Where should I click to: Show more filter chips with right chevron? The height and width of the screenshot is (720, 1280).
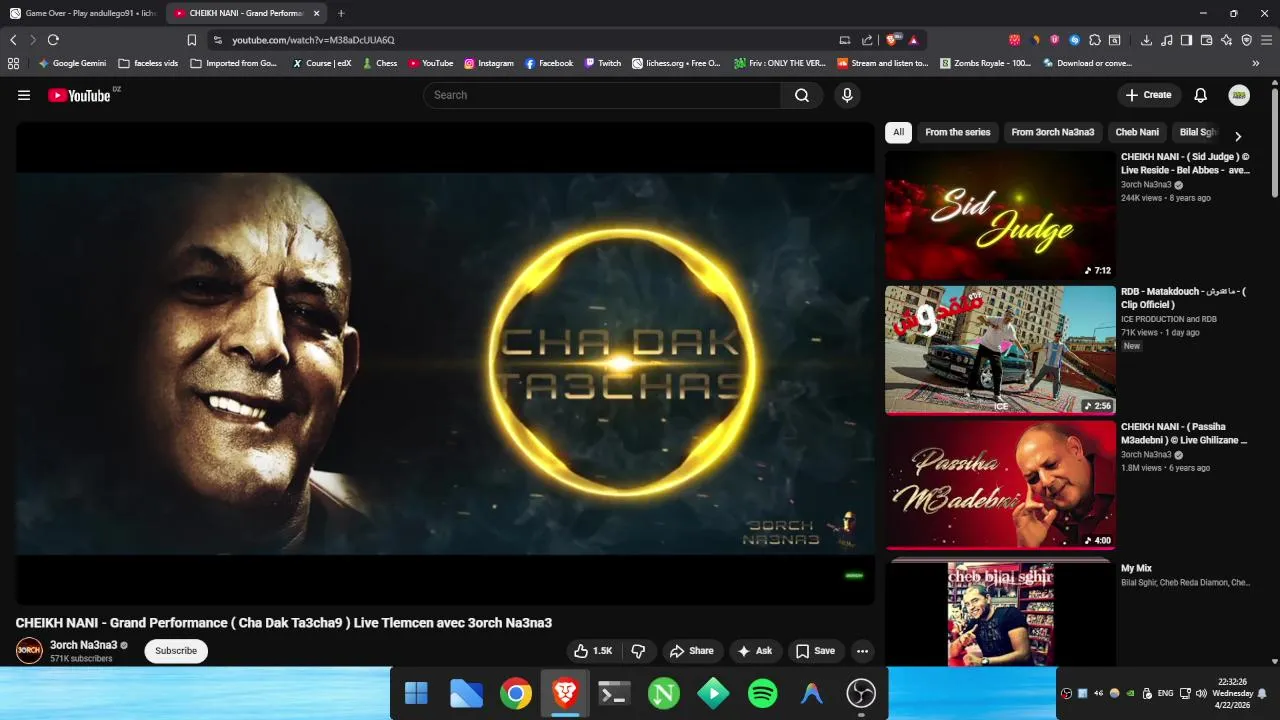[x=1238, y=136]
